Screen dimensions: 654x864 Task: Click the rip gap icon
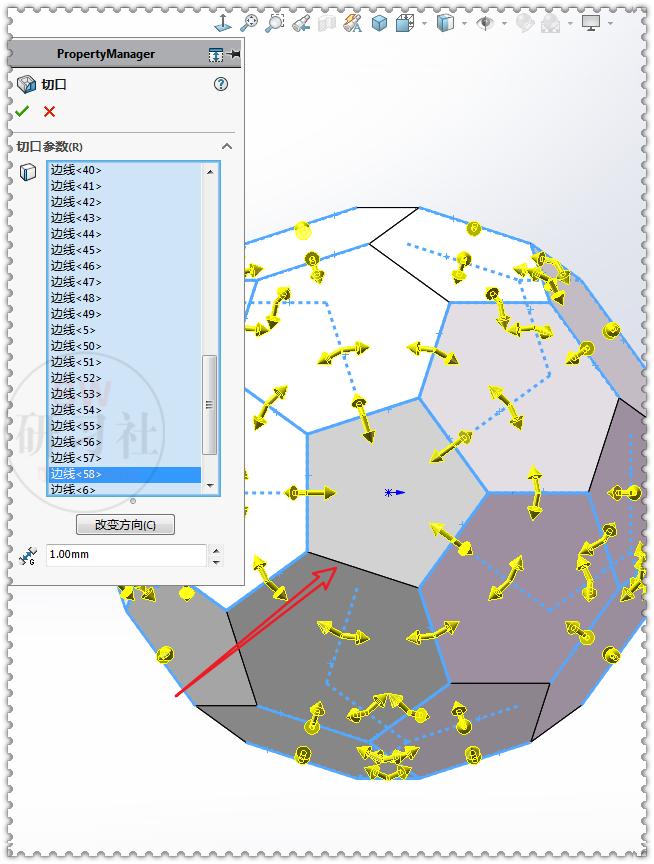pyautogui.click(x=28, y=556)
